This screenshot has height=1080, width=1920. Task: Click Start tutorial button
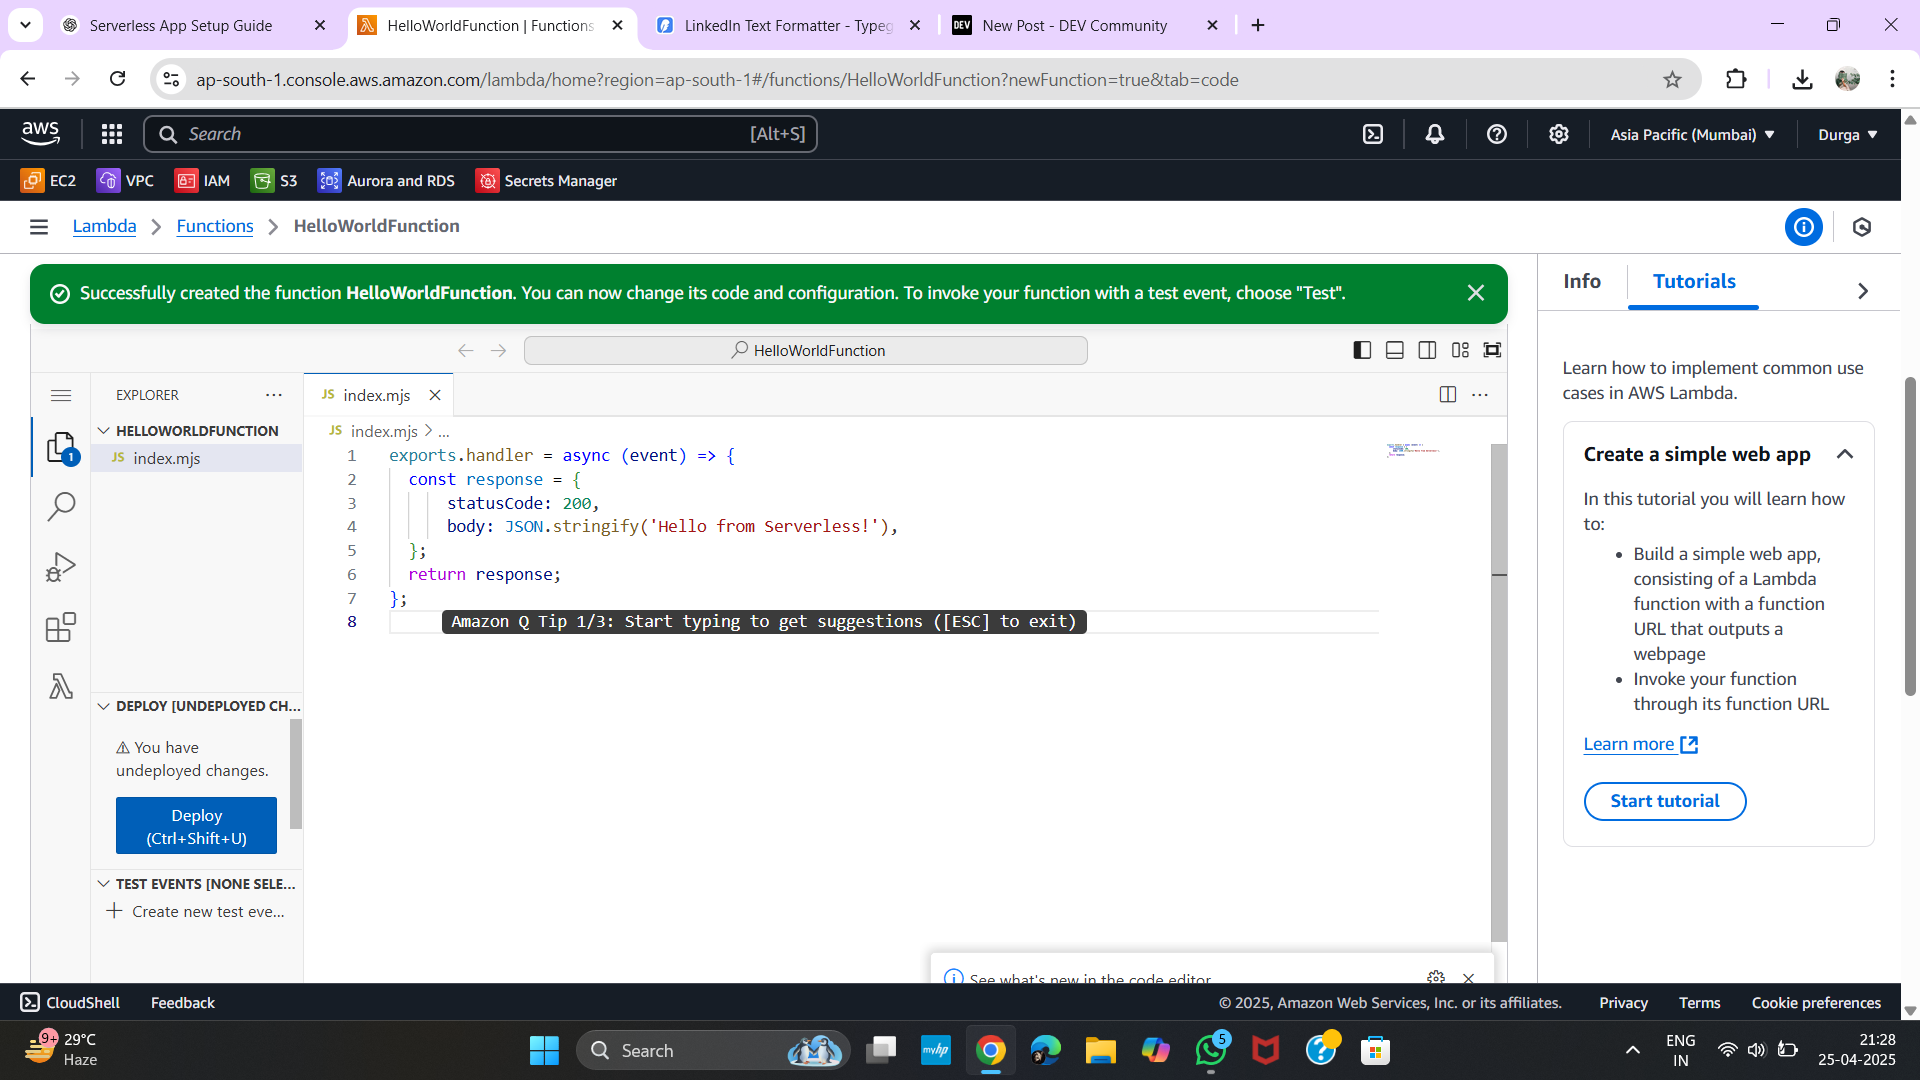click(1664, 801)
